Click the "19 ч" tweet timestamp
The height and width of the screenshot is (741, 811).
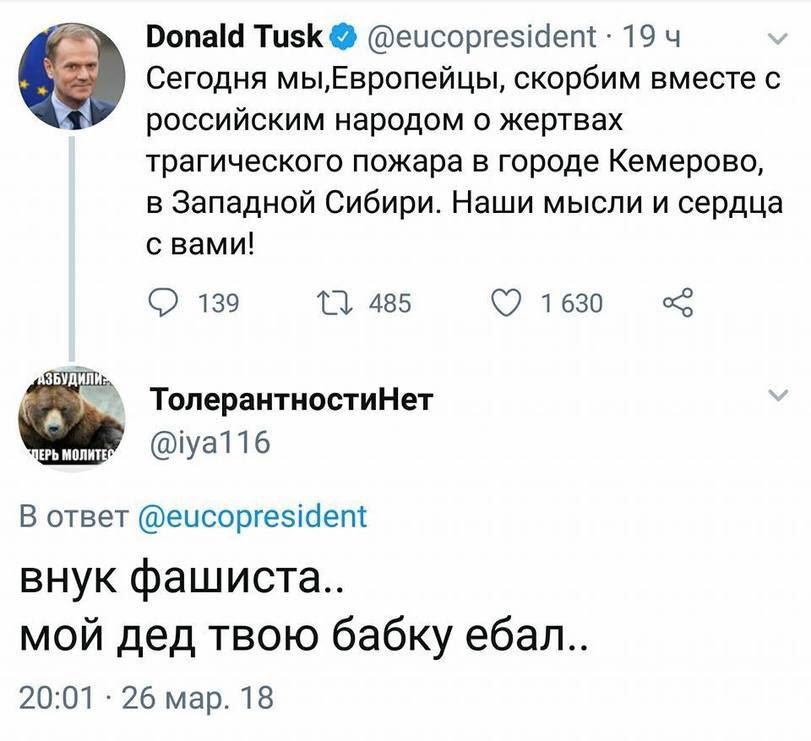click(x=651, y=38)
